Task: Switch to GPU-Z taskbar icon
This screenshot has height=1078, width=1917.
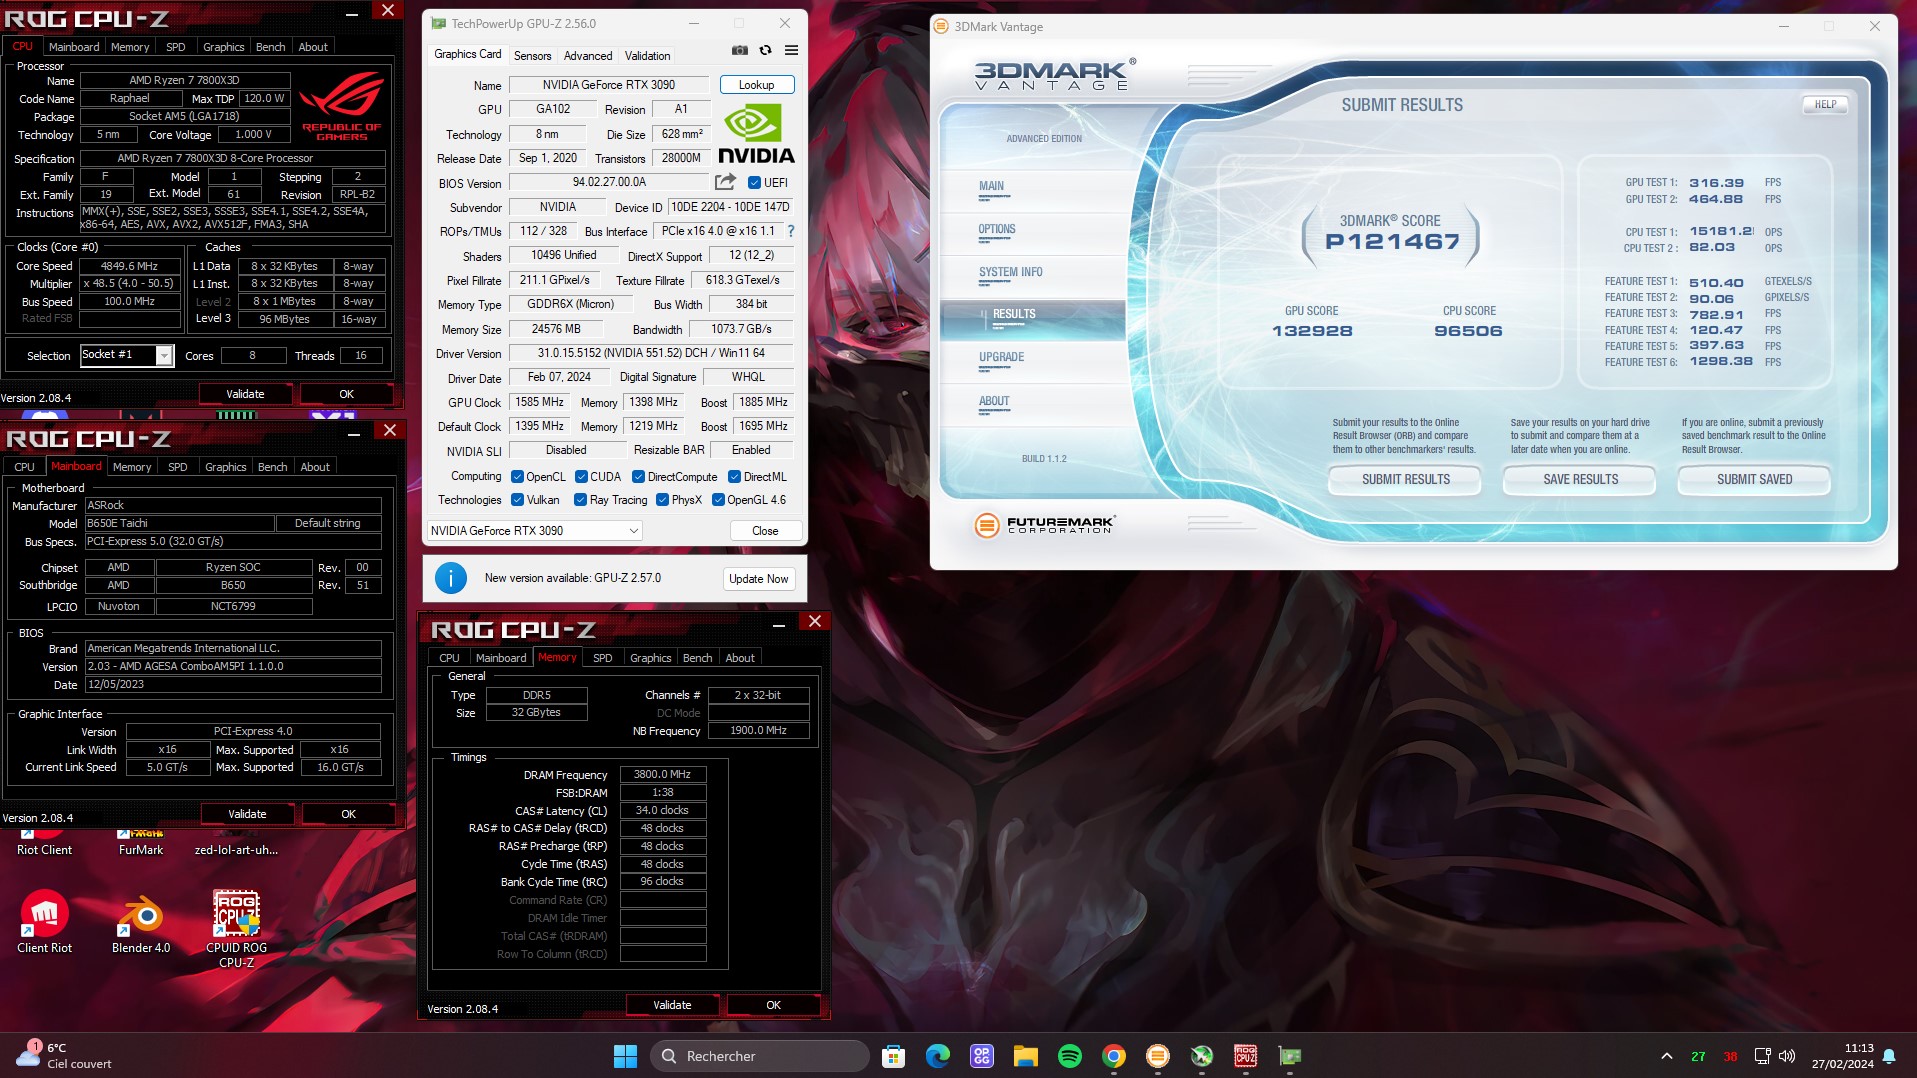Action: pyautogui.click(x=1290, y=1056)
